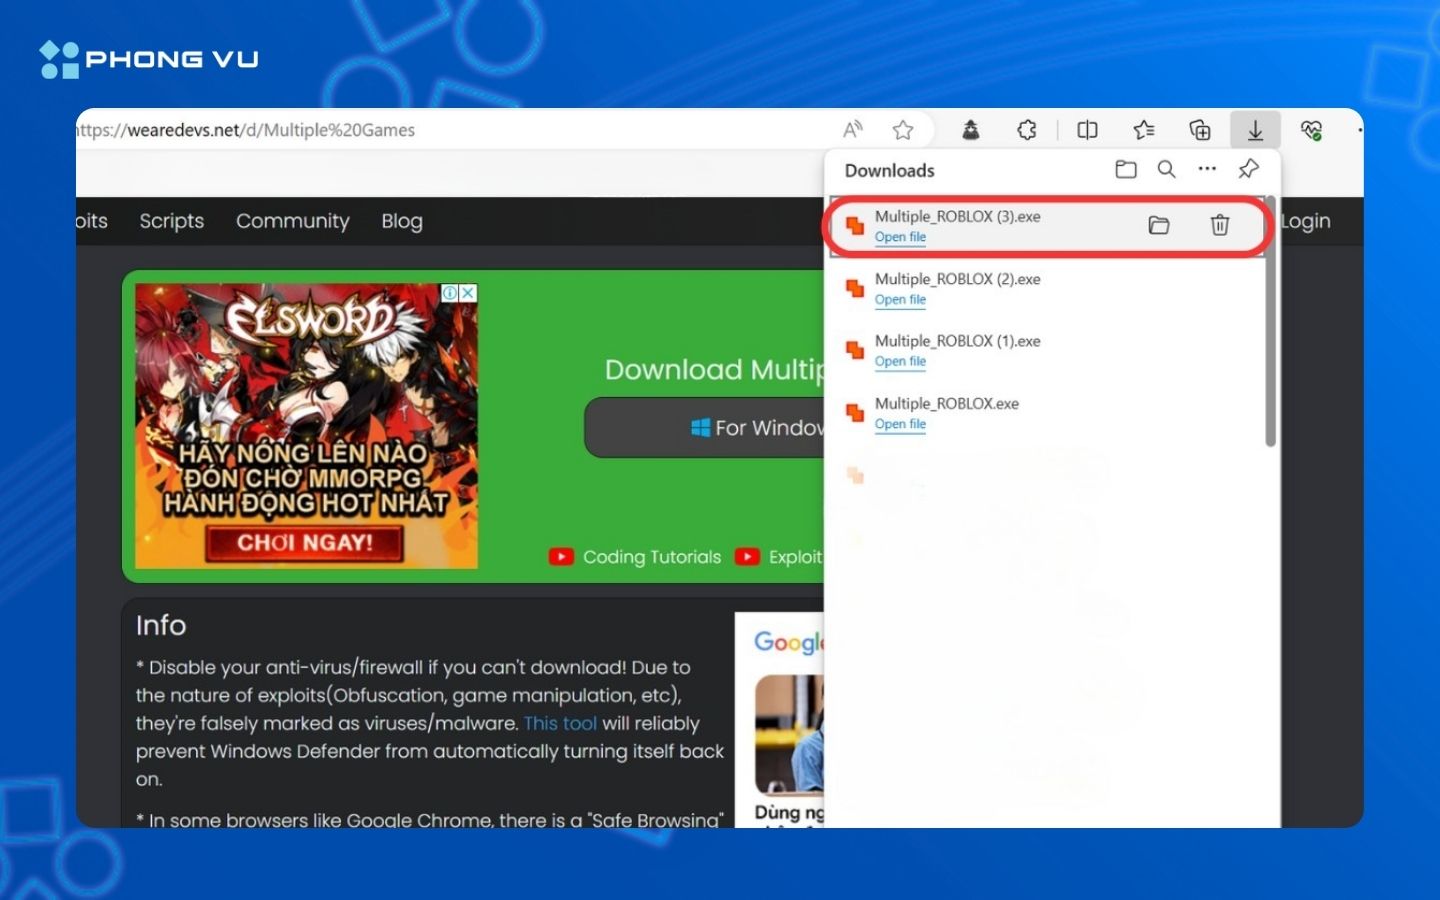Viewport: 1440px width, 900px height.
Task: Open the Collections icon
Action: [1200, 129]
